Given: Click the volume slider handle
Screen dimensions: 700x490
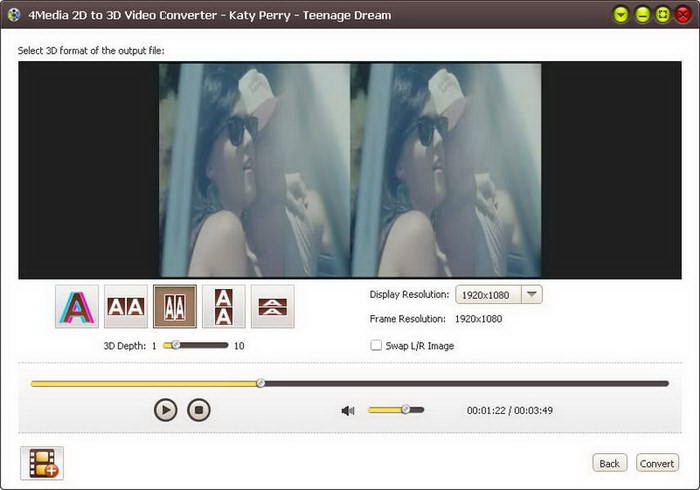Looking at the screenshot, I should tap(405, 409).
